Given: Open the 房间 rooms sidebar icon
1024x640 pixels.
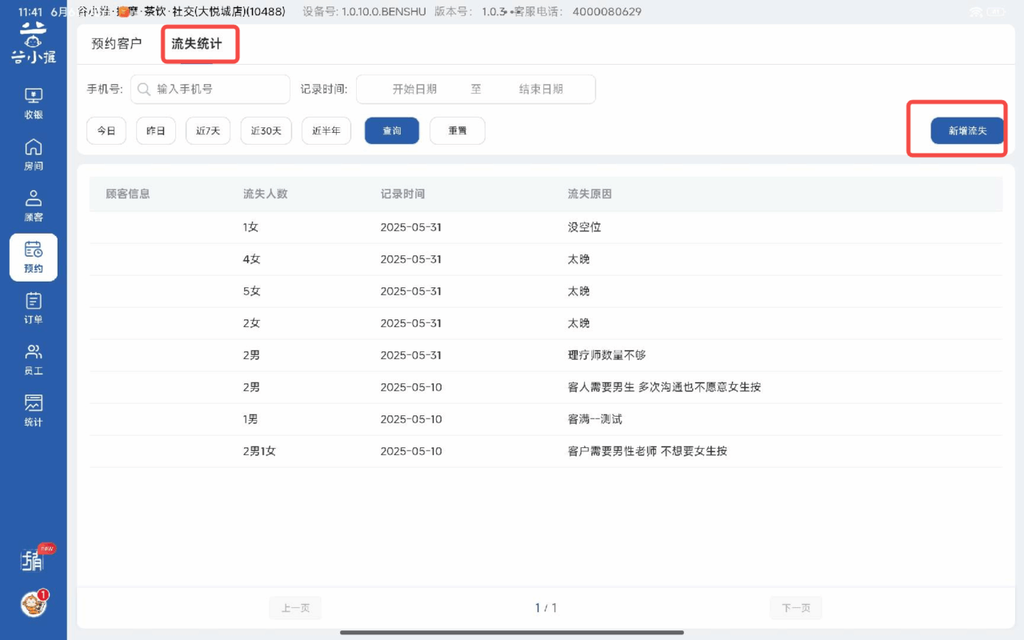Looking at the screenshot, I should (33, 155).
